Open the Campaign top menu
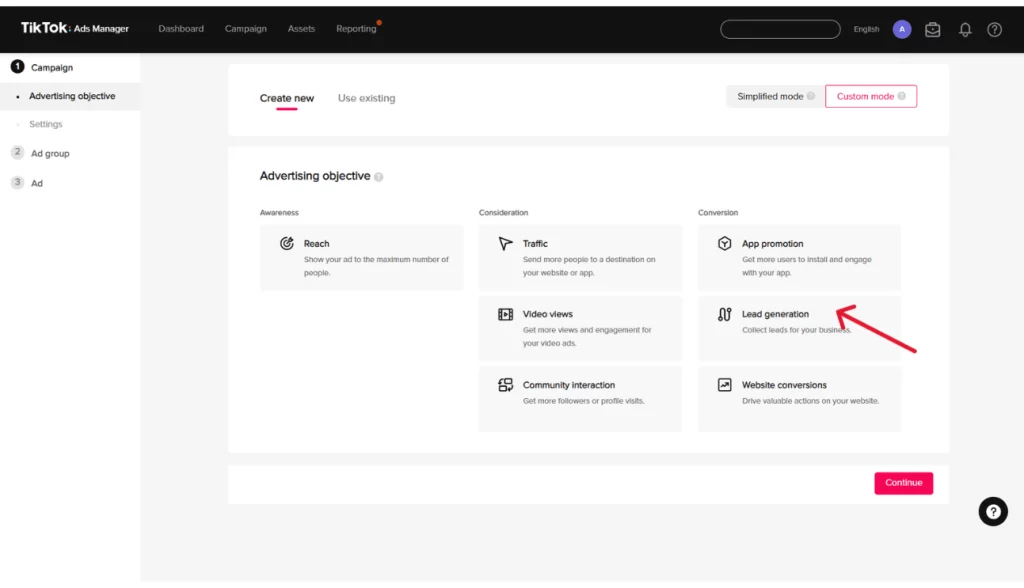The width and height of the screenshot is (1024, 588). point(246,29)
